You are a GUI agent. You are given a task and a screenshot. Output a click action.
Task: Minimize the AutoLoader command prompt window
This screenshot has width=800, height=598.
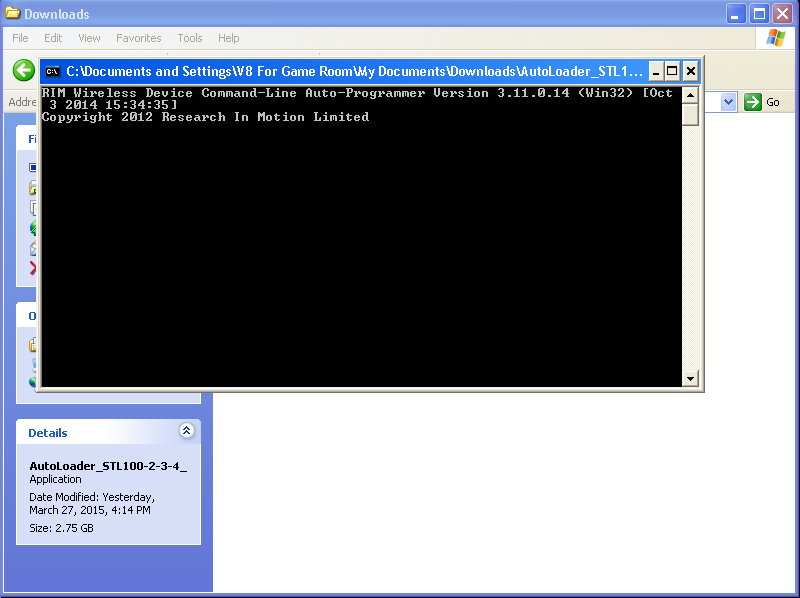pyautogui.click(x=656, y=71)
